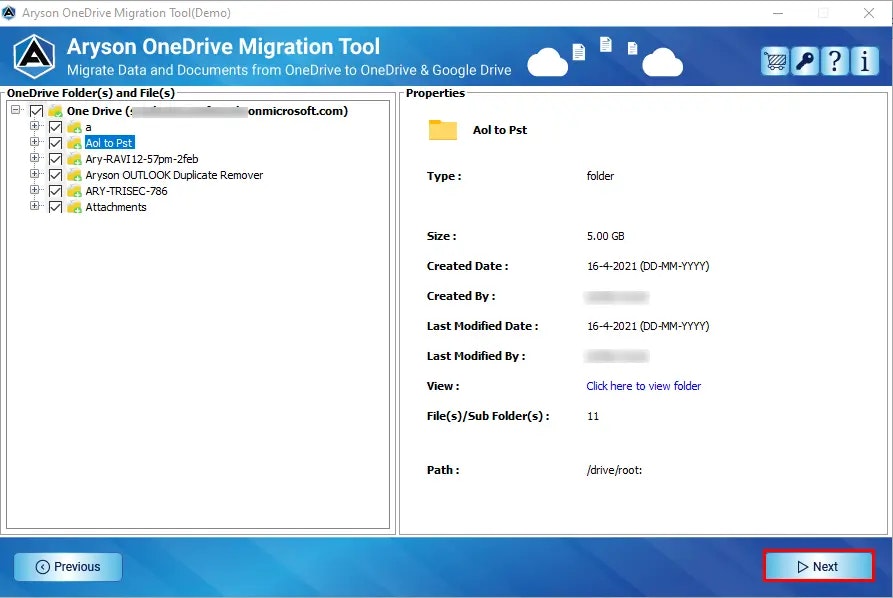Click Aol to Pst title in Properties
Screen dimensions: 893x598
pyautogui.click(x=499, y=130)
